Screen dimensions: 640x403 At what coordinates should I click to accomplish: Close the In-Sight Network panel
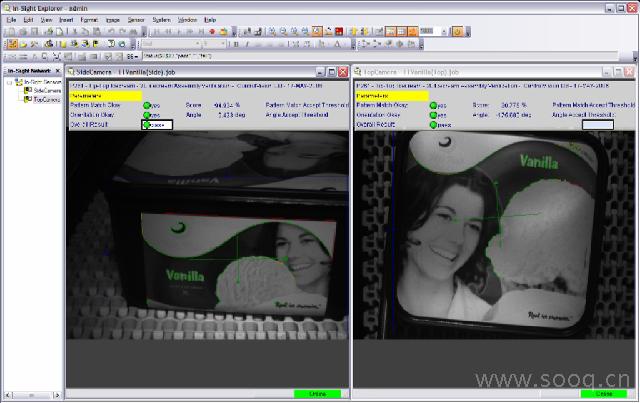pos(58,72)
